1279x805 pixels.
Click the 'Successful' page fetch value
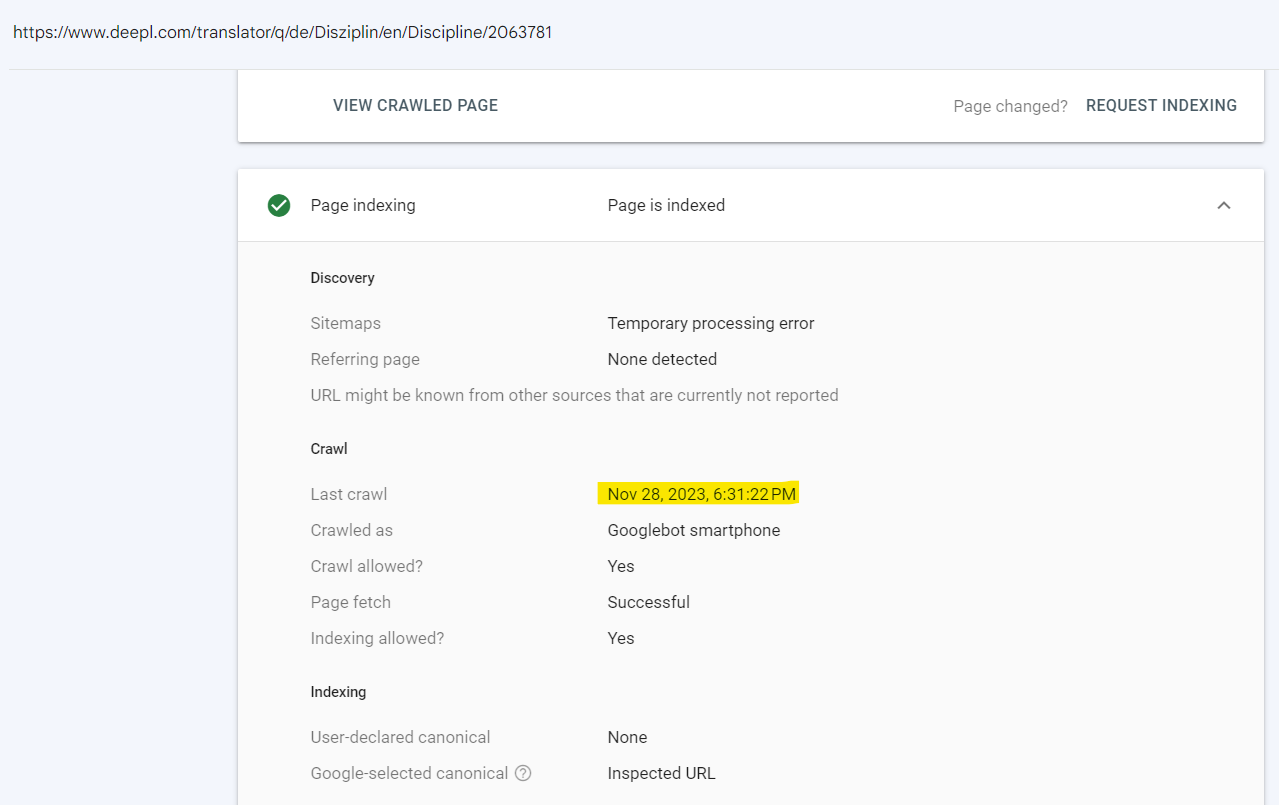click(x=648, y=602)
